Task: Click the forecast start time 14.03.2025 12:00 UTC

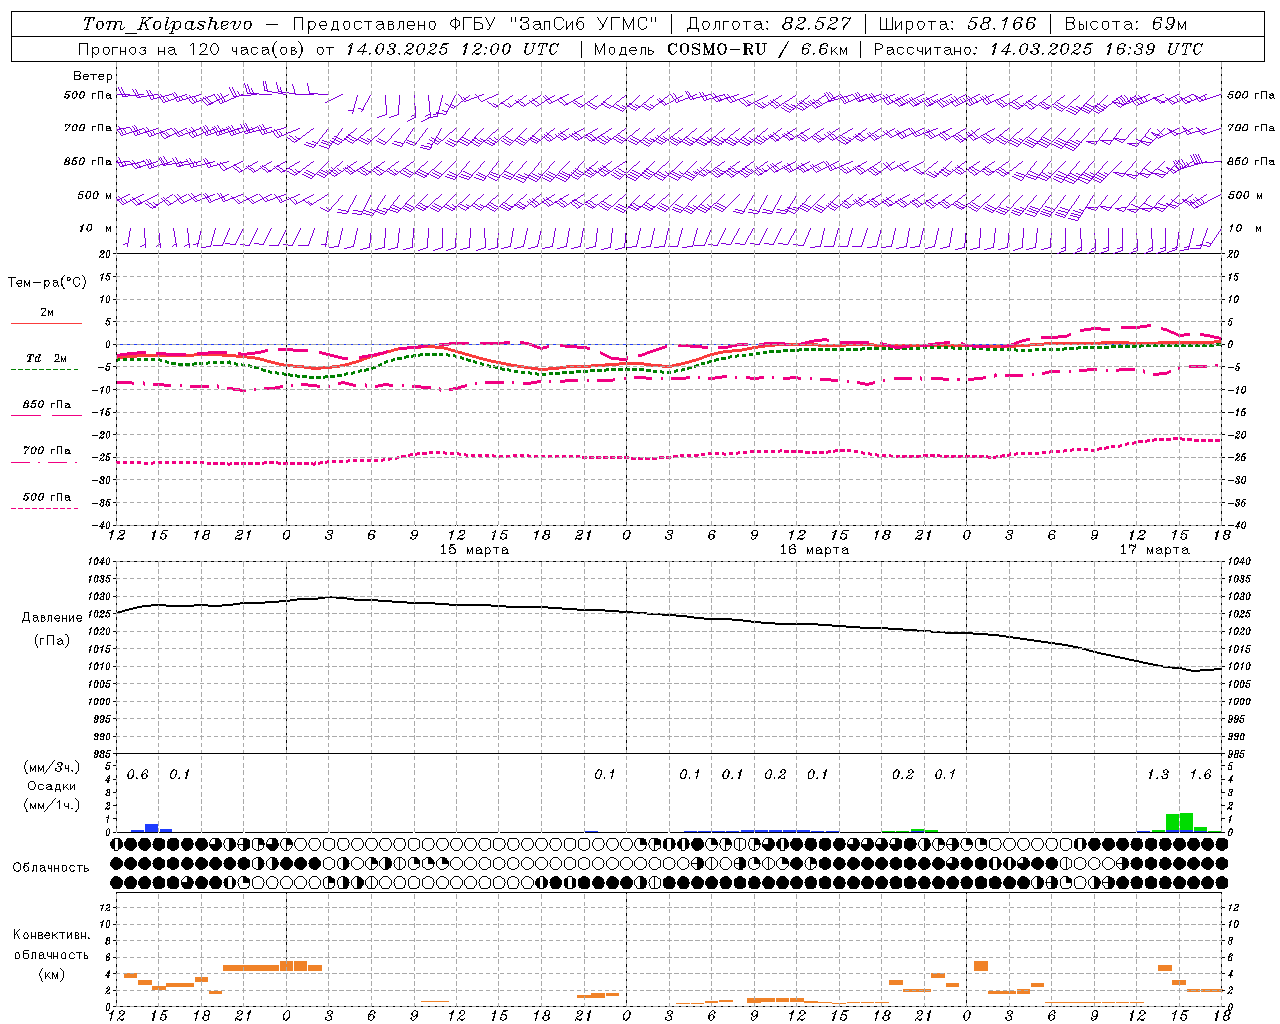Action: point(451,49)
